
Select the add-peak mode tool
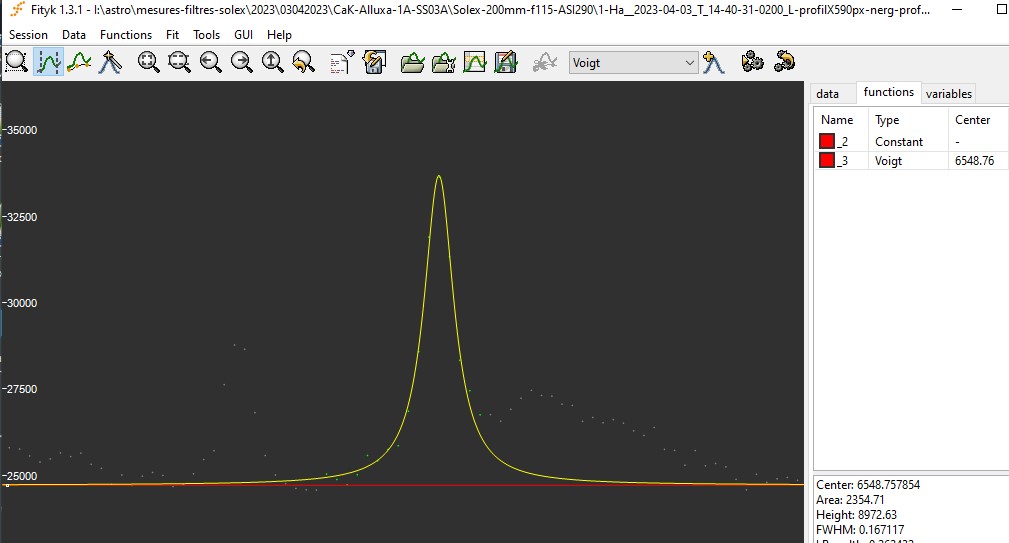[x=110, y=62]
